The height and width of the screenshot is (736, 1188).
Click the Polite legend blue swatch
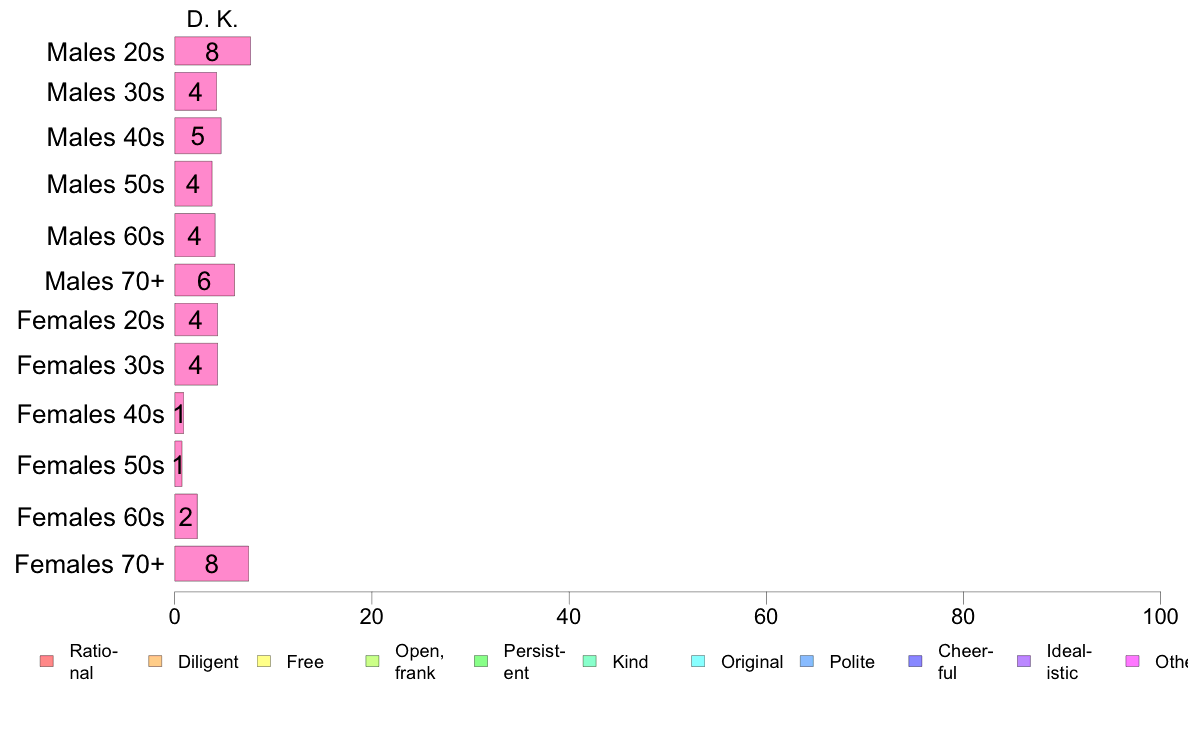click(807, 661)
